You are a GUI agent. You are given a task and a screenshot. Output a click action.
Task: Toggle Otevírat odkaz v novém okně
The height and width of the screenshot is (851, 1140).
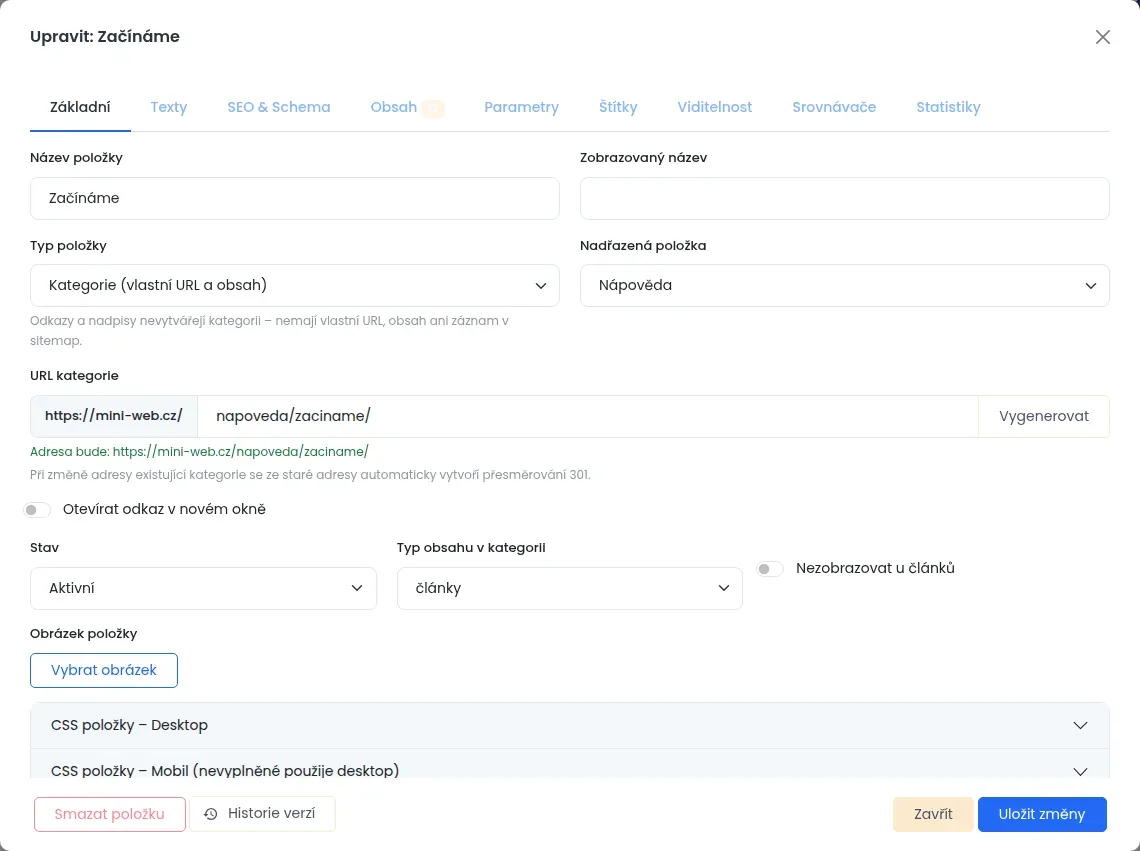37,510
